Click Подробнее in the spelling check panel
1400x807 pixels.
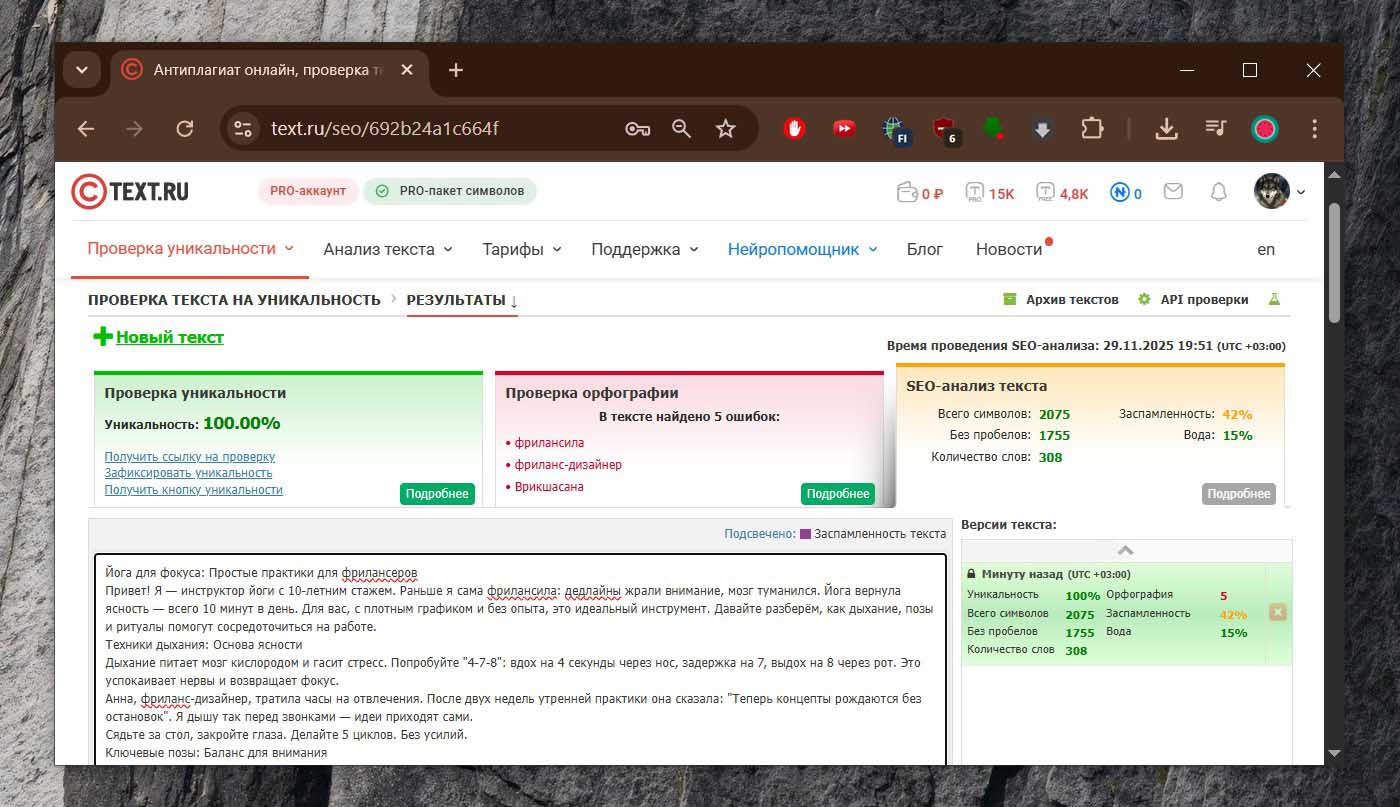[x=837, y=494]
